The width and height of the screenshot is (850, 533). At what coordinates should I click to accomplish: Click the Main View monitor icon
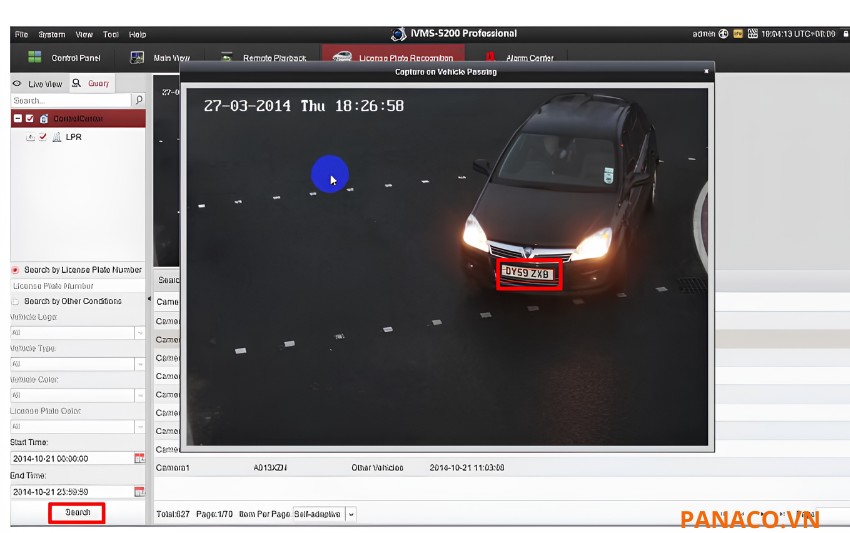point(137,57)
